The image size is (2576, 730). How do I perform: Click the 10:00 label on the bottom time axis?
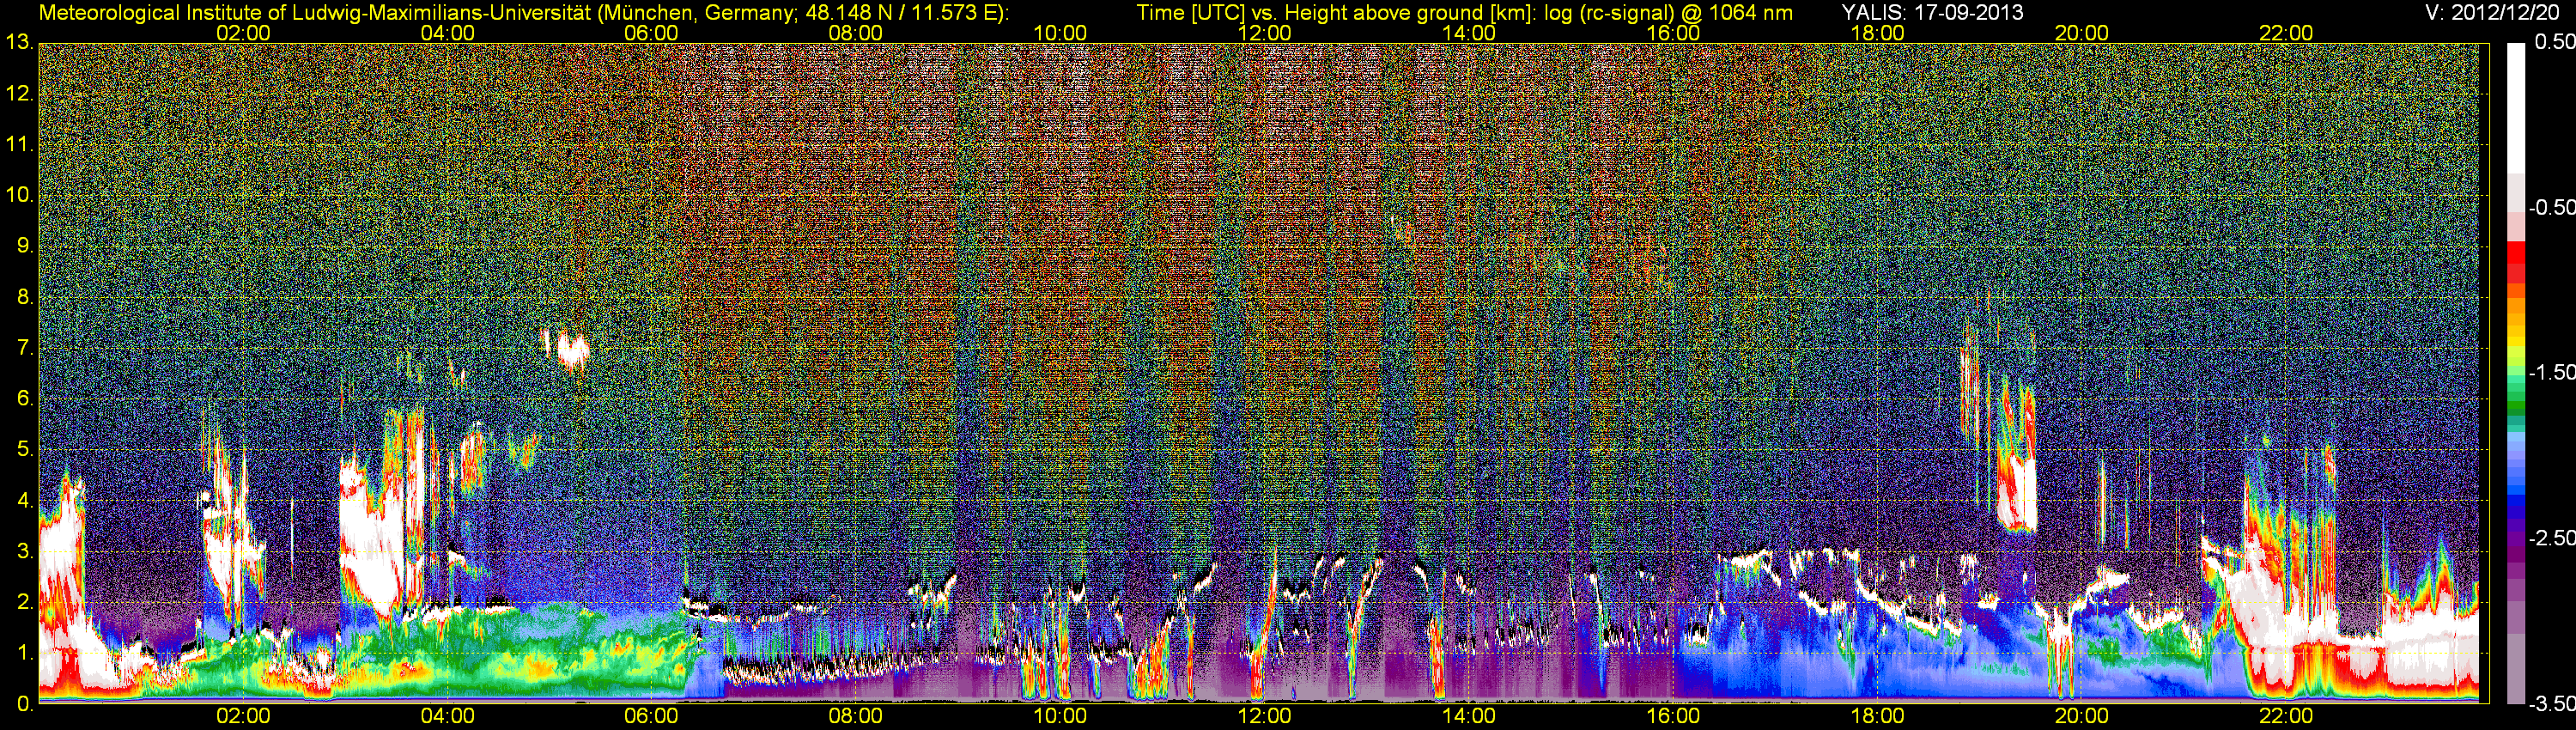1060,716
